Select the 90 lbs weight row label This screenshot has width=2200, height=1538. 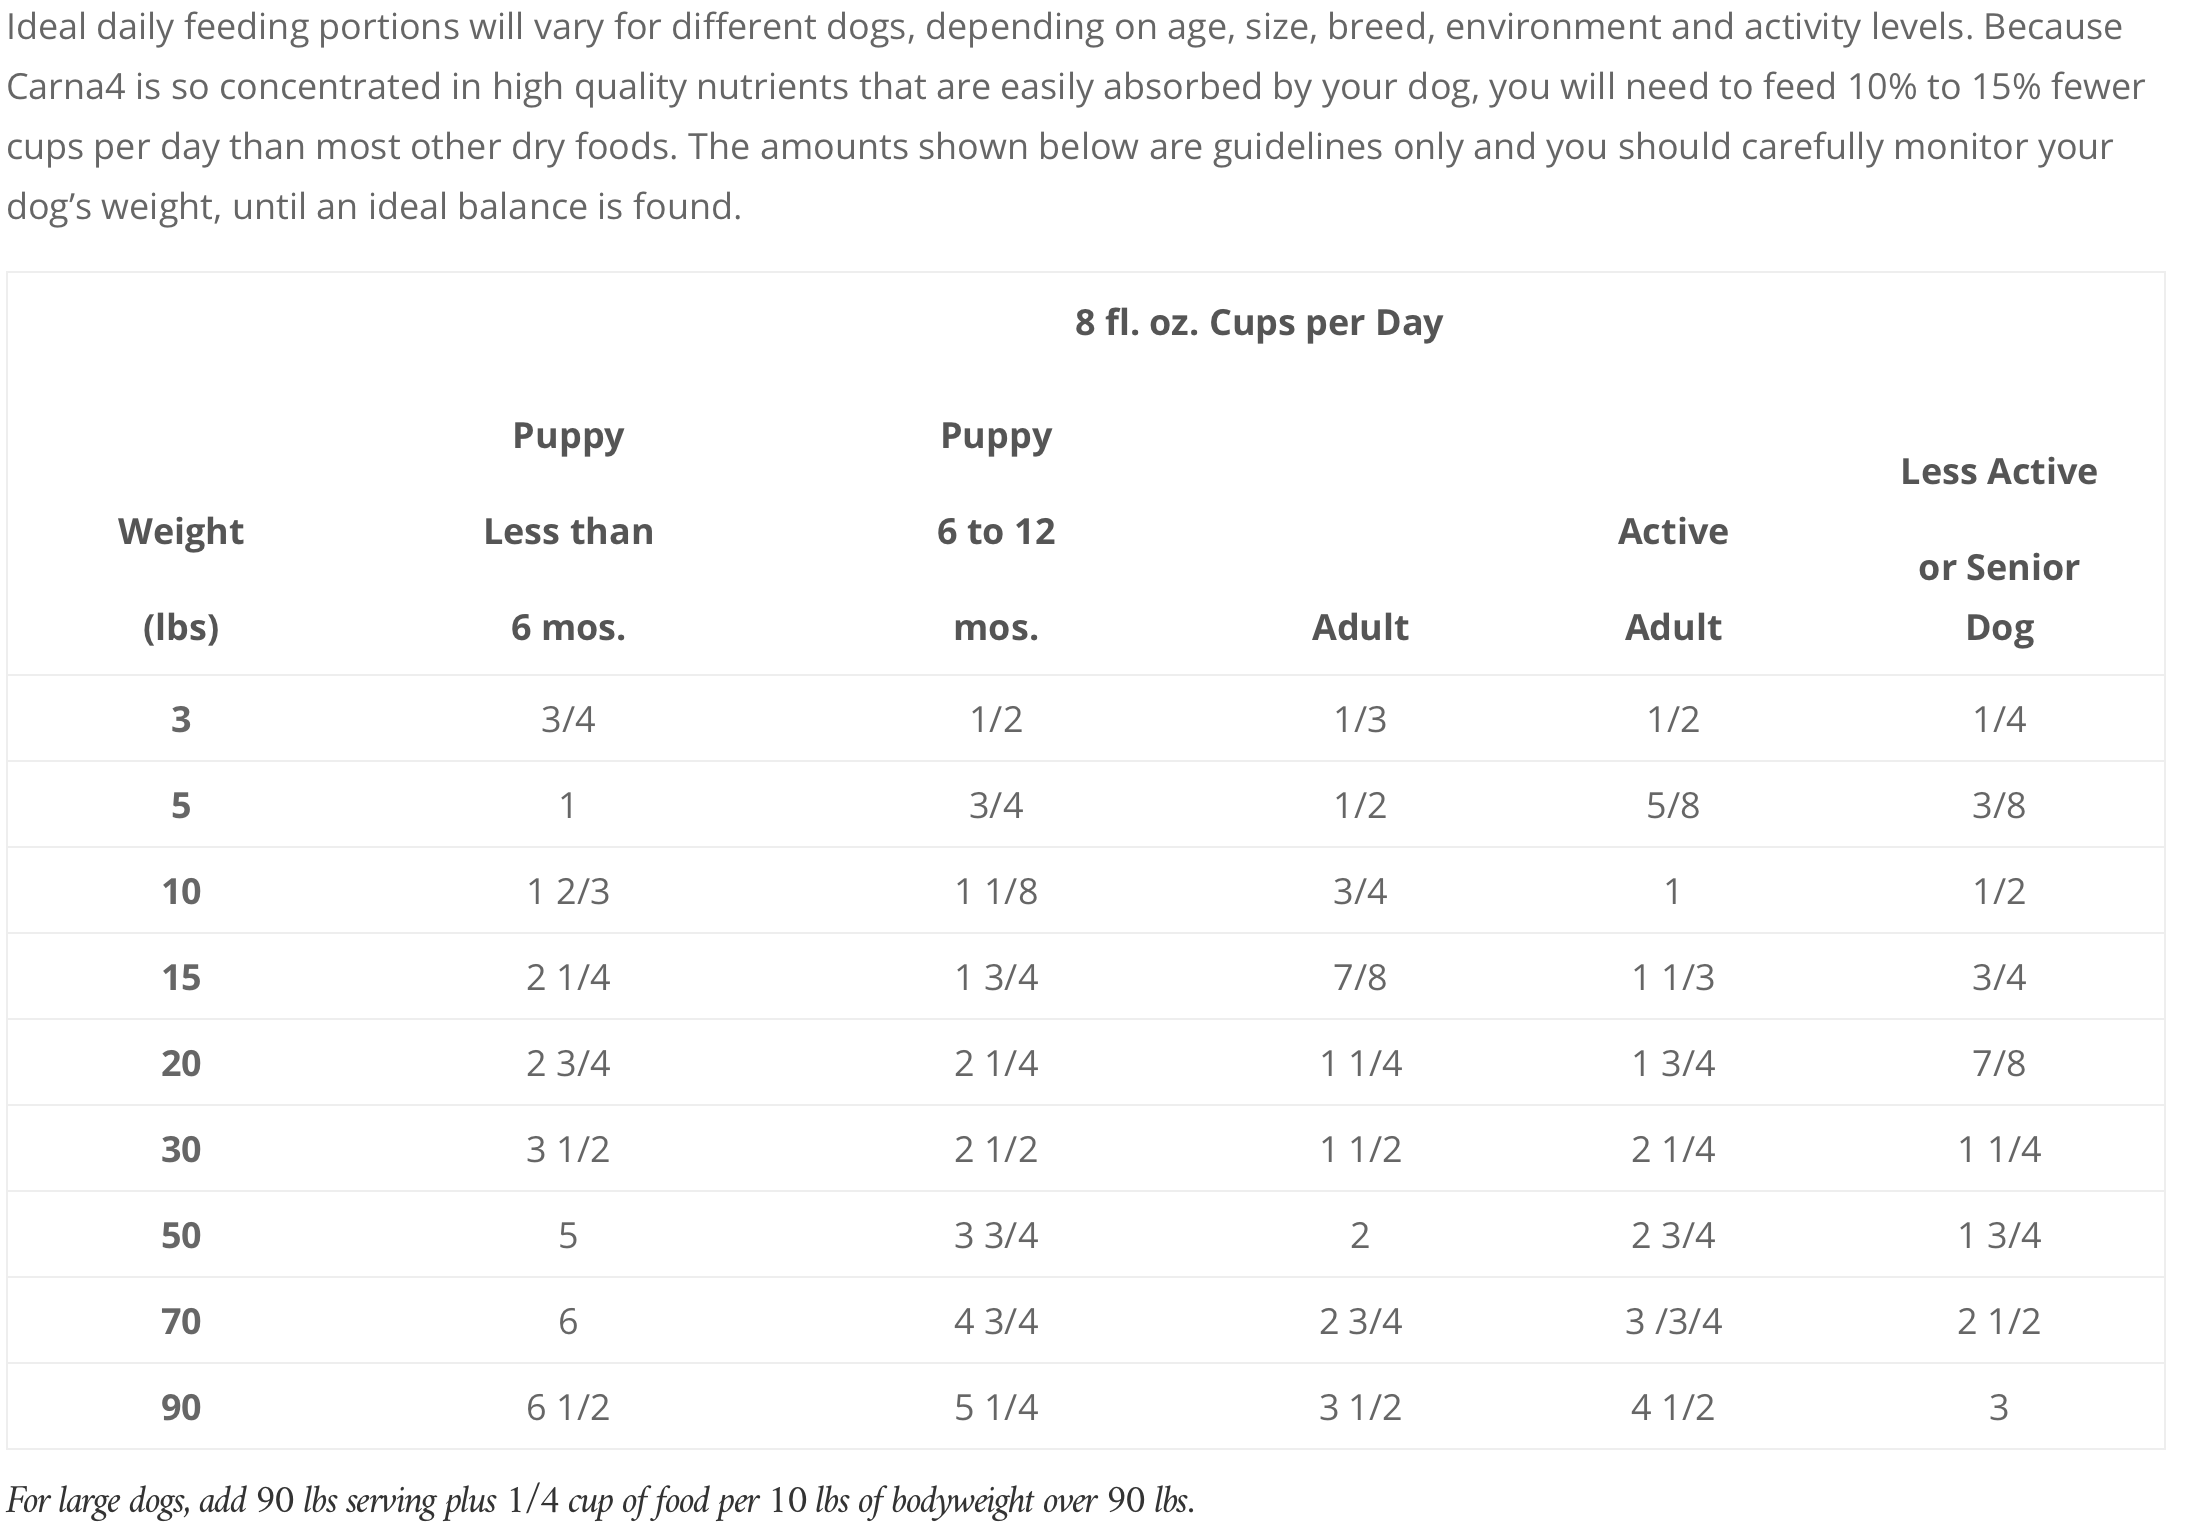point(181,1407)
